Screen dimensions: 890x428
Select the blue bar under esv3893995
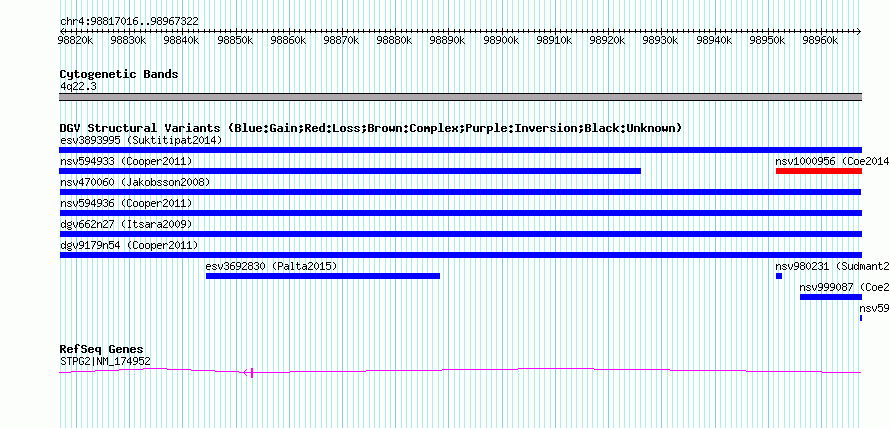coord(460,150)
